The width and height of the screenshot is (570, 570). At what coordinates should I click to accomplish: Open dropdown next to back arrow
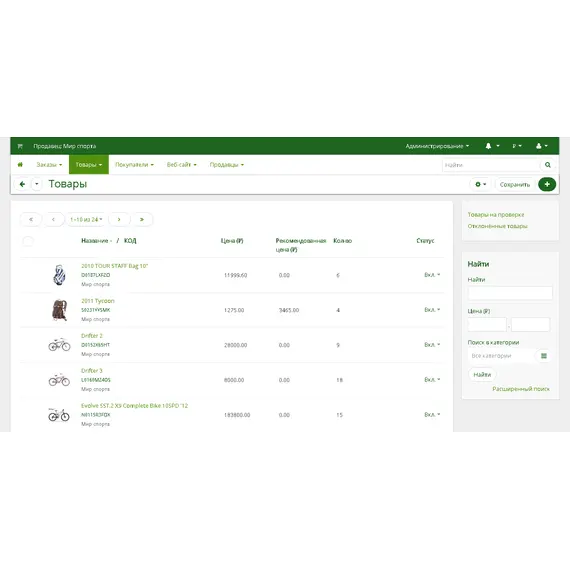(37, 184)
